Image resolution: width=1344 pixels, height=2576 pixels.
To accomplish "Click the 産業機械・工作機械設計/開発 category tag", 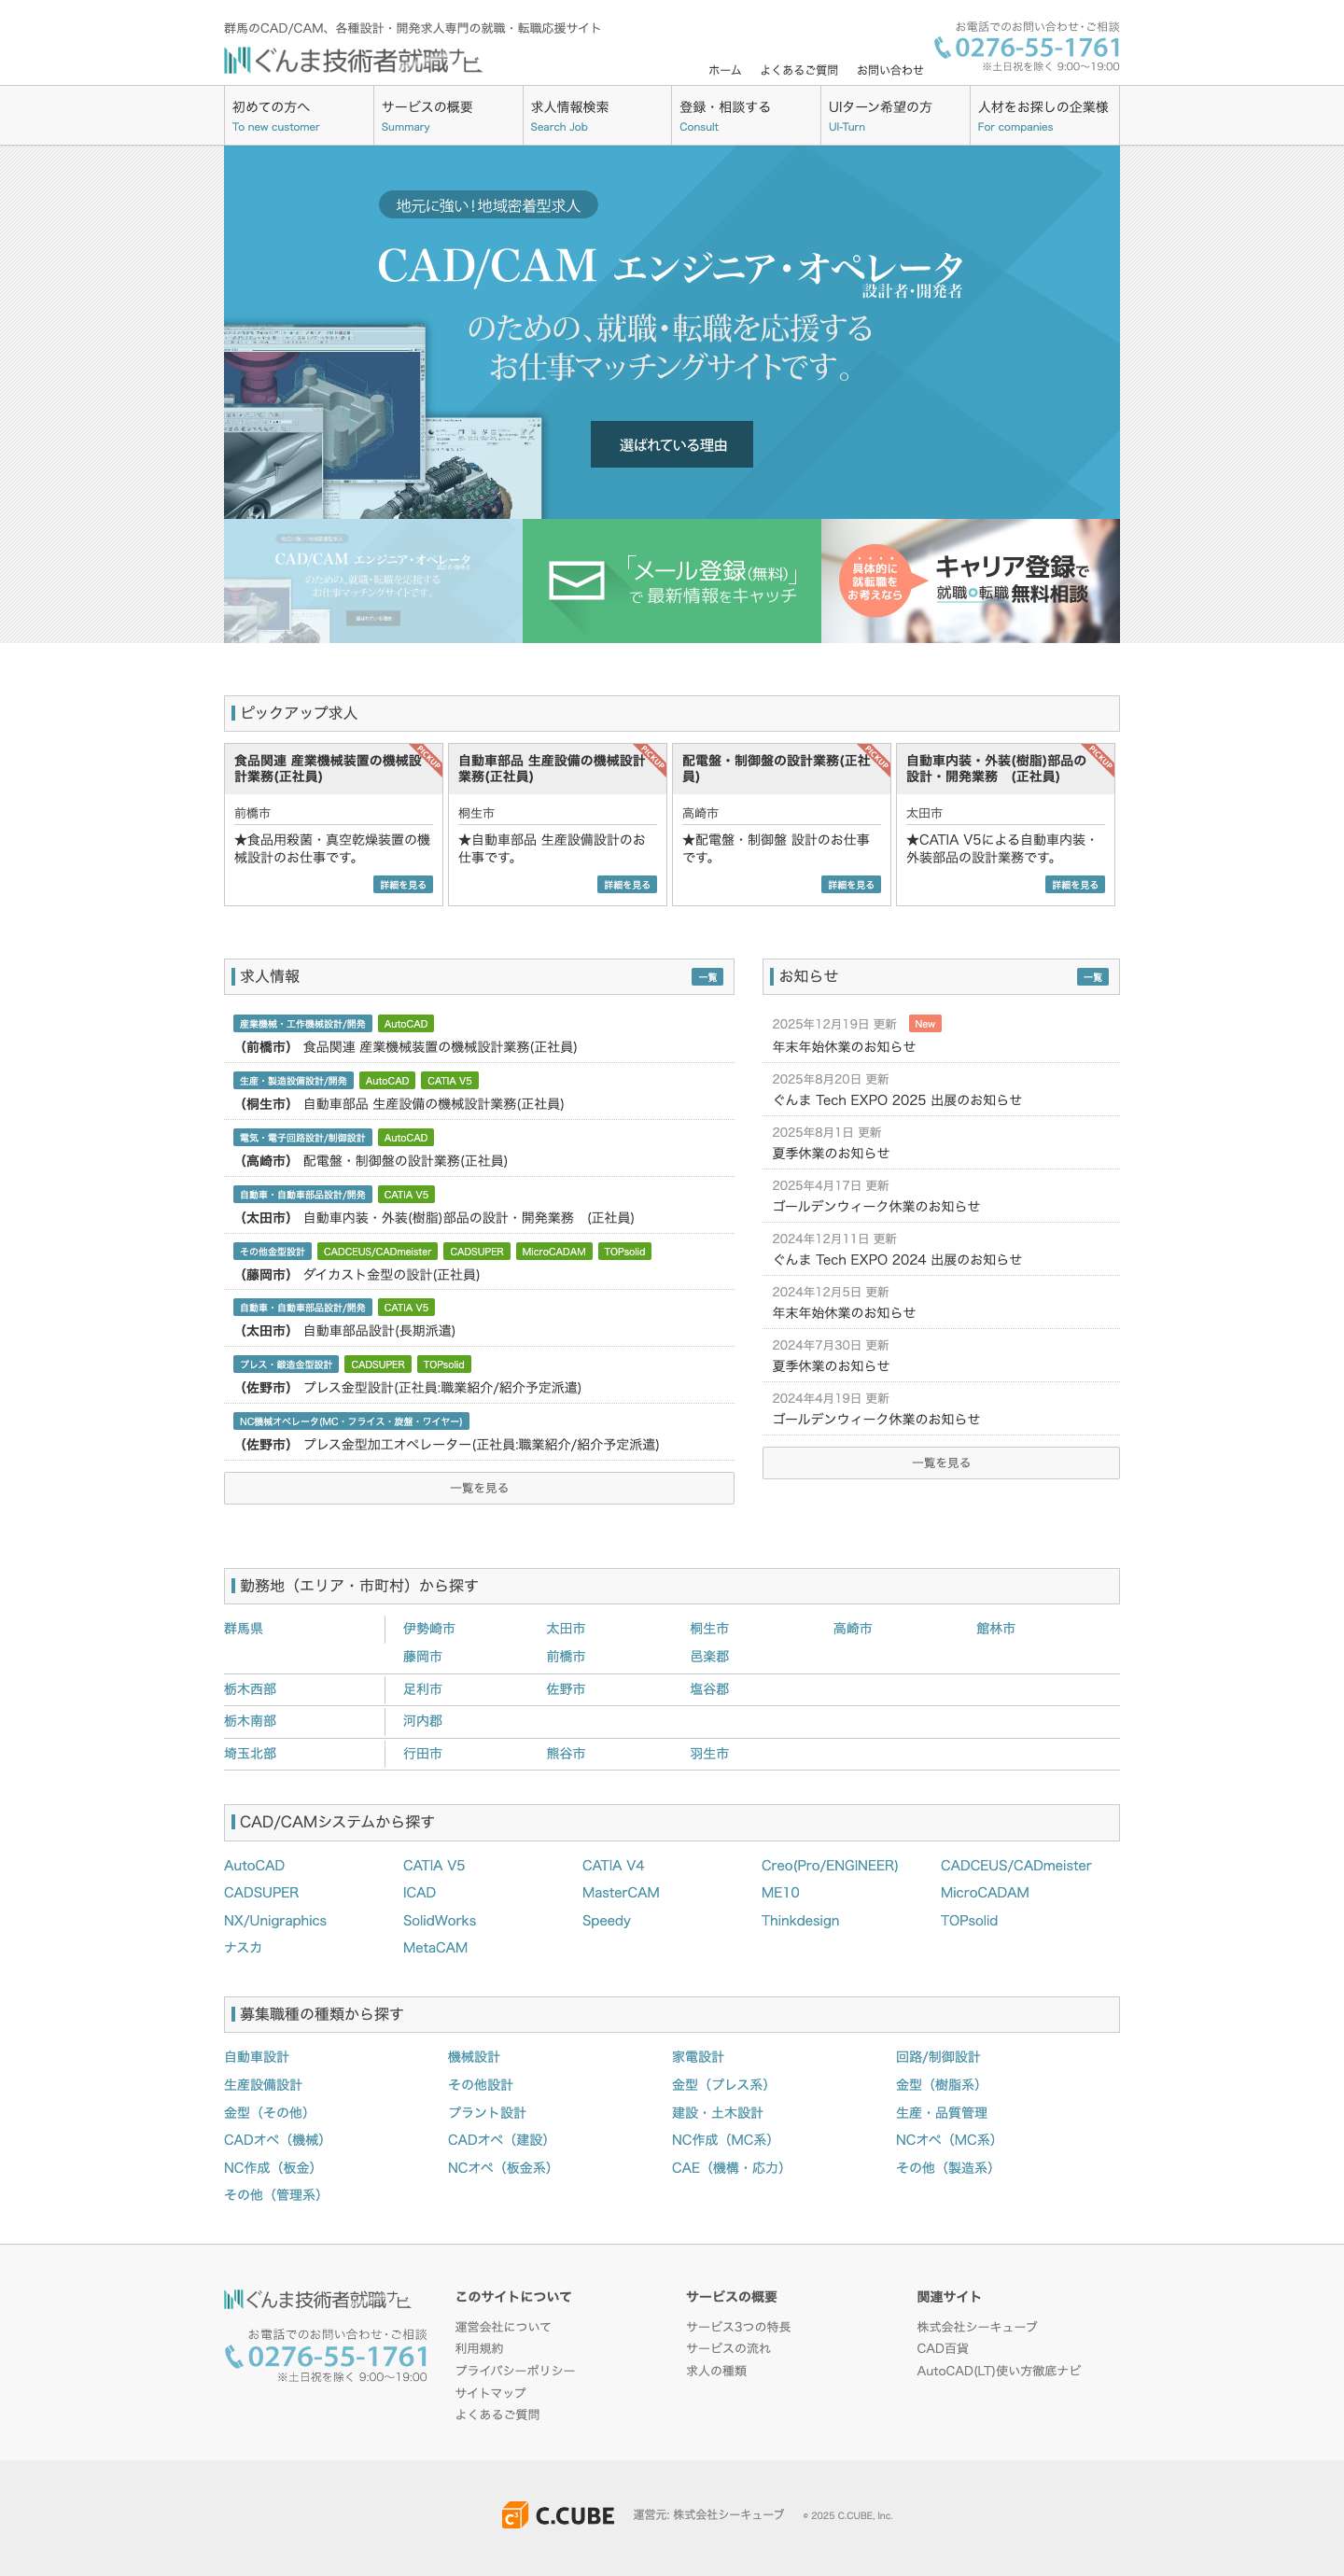I will pos(303,1024).
